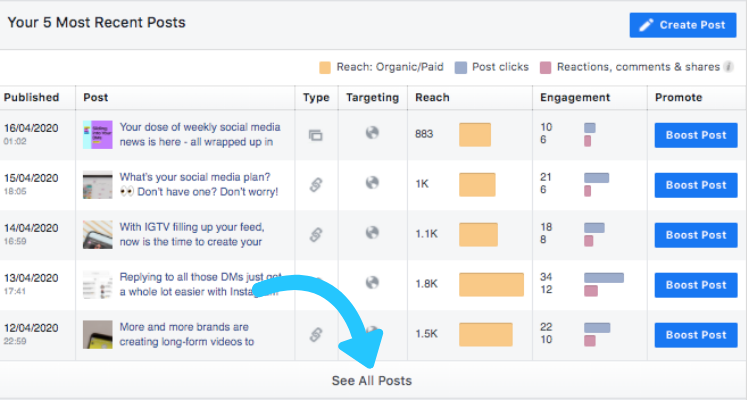
Task: Click the info icon beside reactions legend
Action: 728,67
